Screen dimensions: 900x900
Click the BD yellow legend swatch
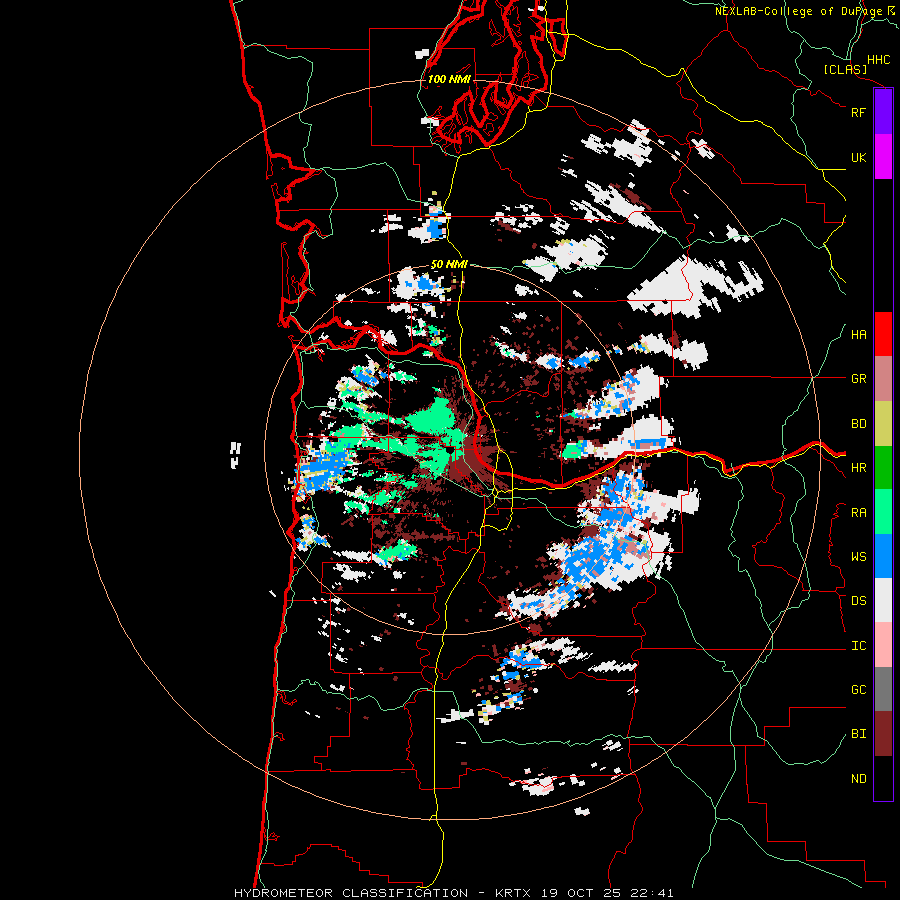(883, 423)
